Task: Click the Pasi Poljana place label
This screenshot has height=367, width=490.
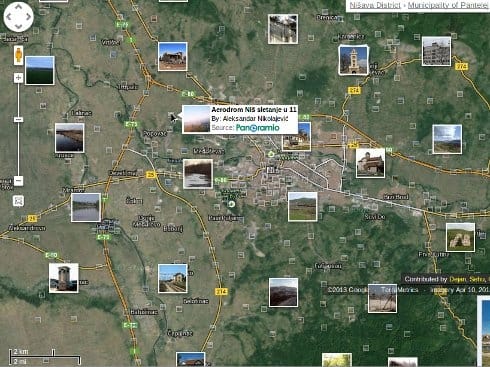Action: (x=226, y=218)
